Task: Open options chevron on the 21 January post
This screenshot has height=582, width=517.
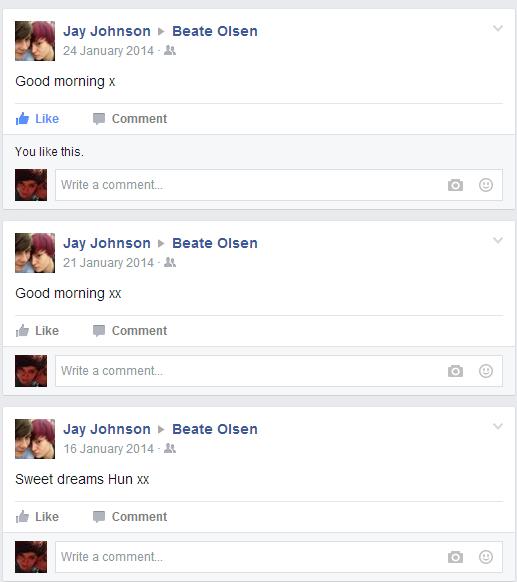Action: coord(498,240)
